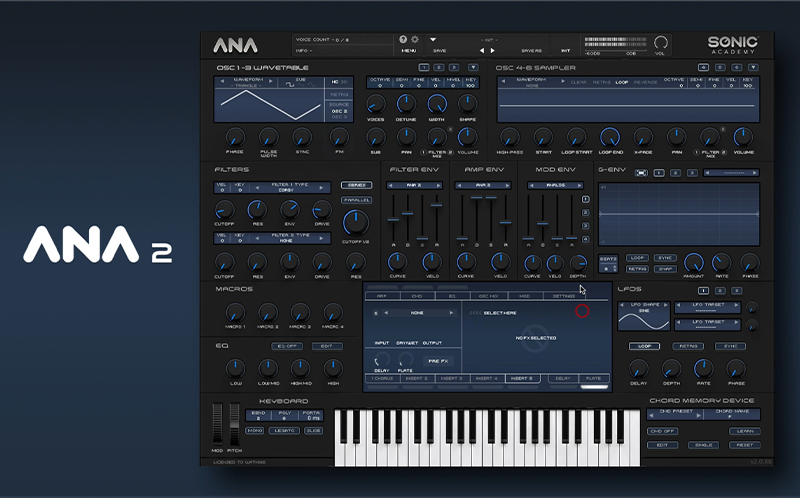Enable the Series filter routing

pos(356,185)
